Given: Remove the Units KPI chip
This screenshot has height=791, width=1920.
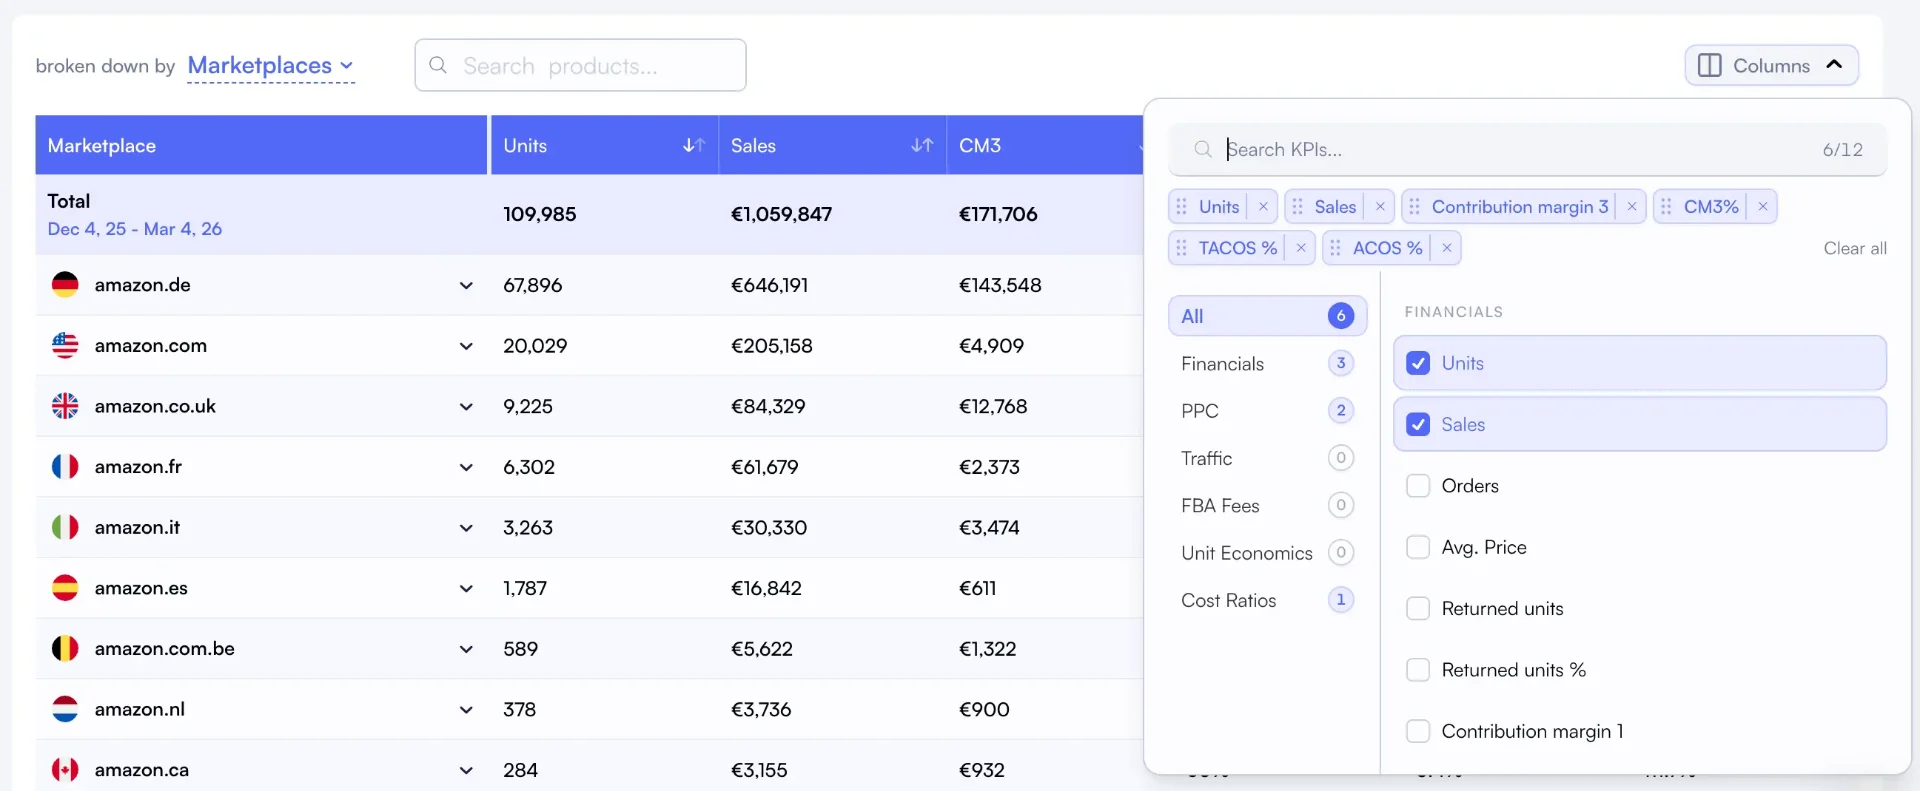Looking at the screenshot, I should (x=1263, y=207).
